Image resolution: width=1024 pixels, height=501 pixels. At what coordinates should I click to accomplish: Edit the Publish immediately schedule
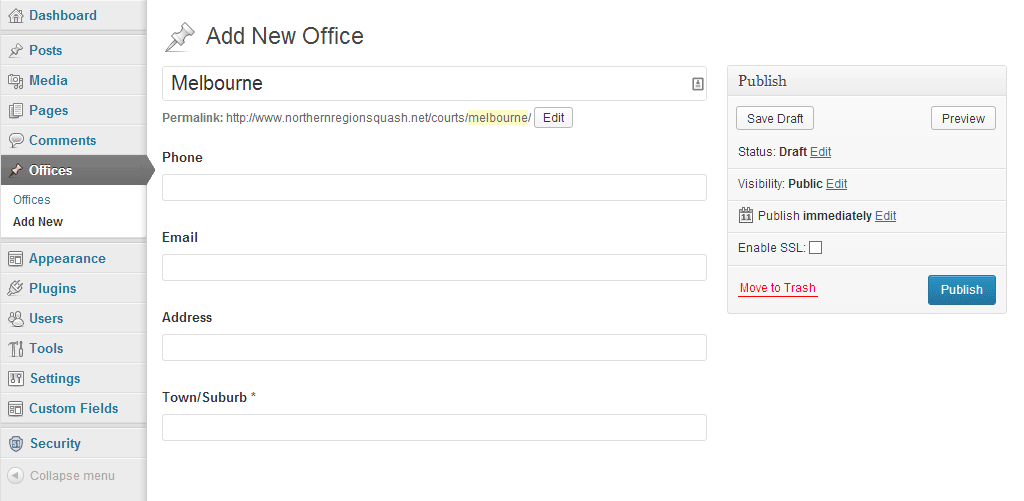pyautogui.click(x=885, y=216)
